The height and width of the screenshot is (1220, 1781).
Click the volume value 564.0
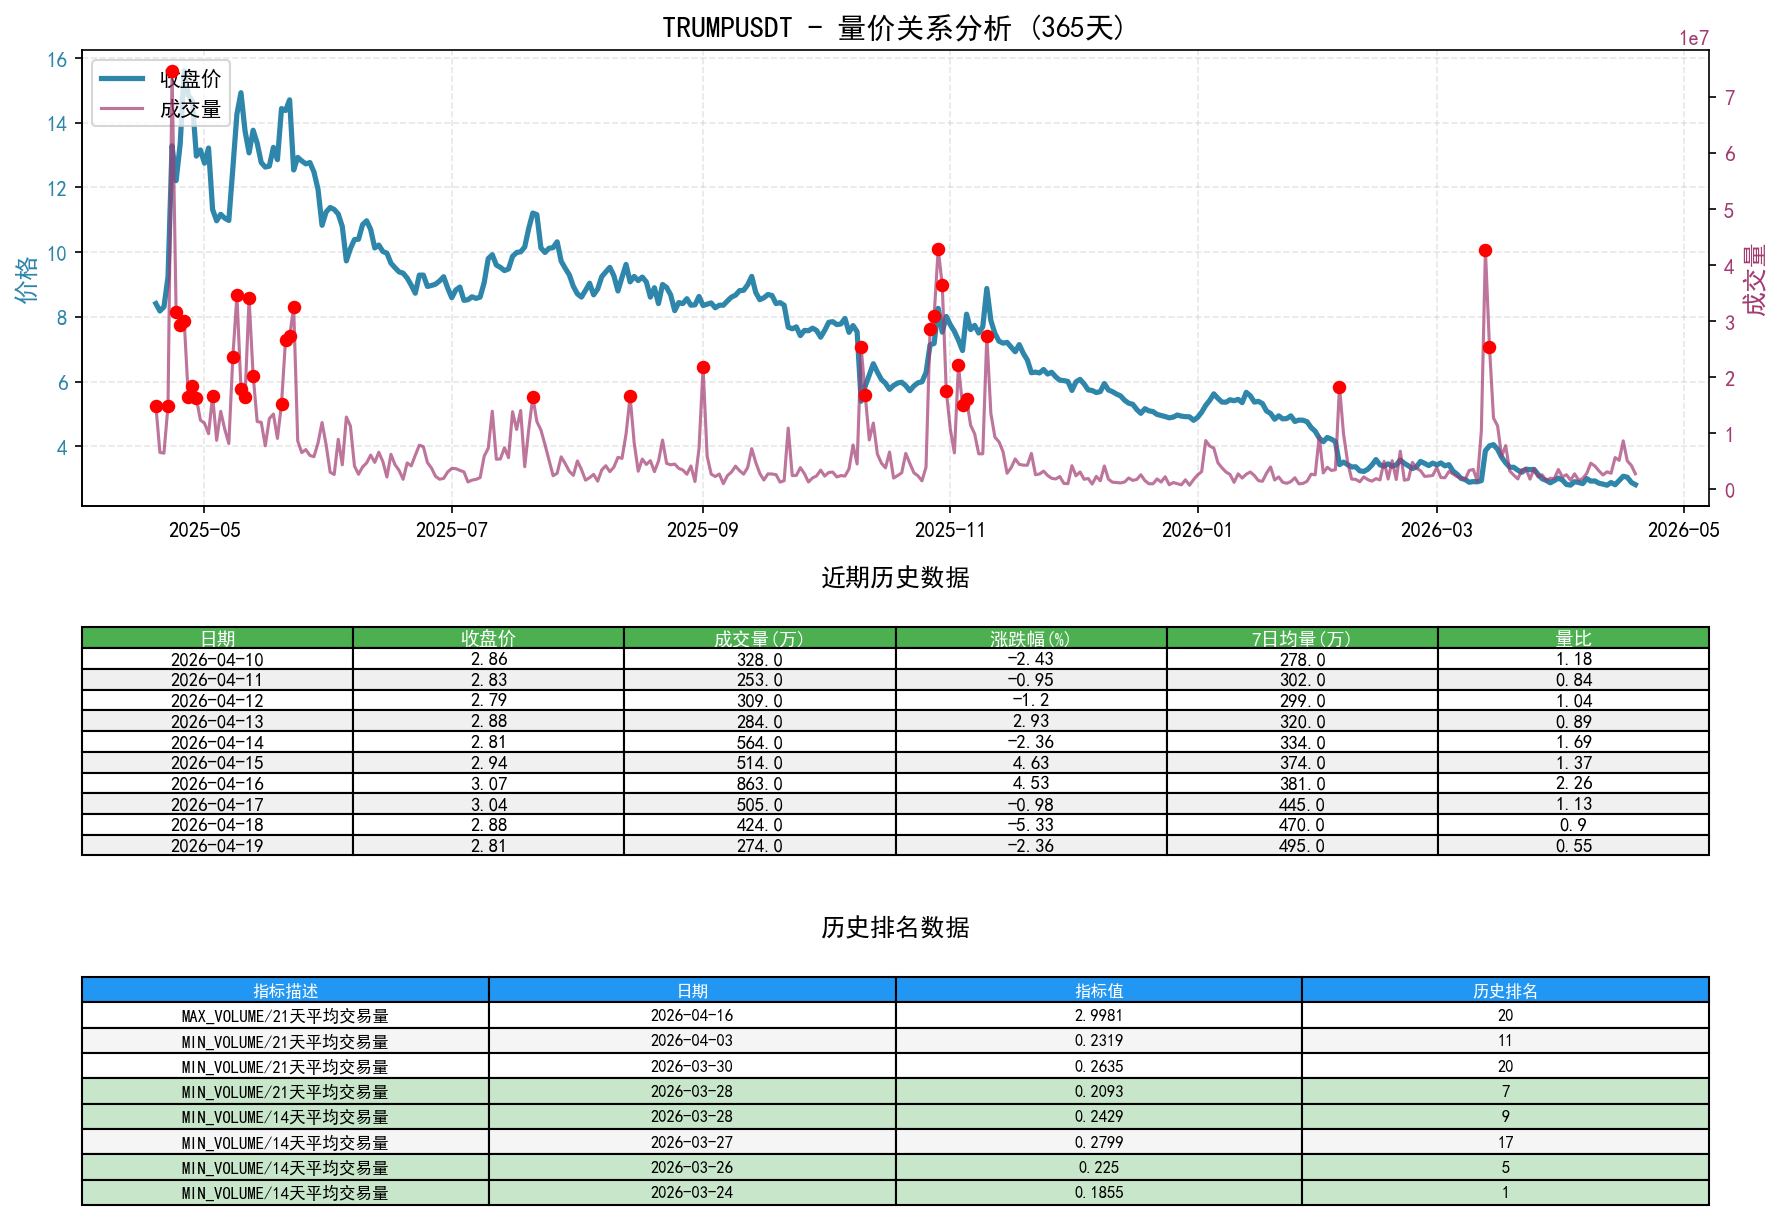point(760,742)
